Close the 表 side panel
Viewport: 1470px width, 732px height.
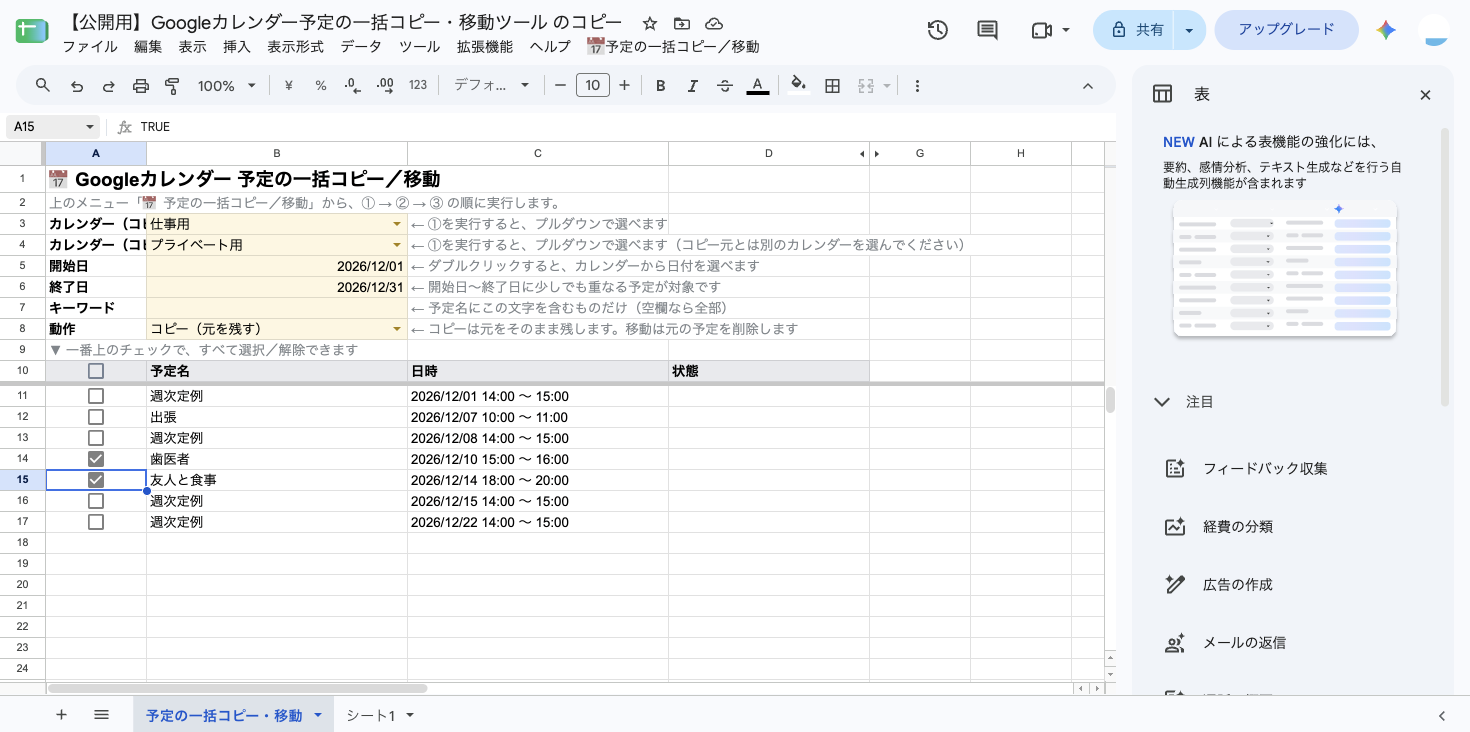click(x=1426, y=95)
